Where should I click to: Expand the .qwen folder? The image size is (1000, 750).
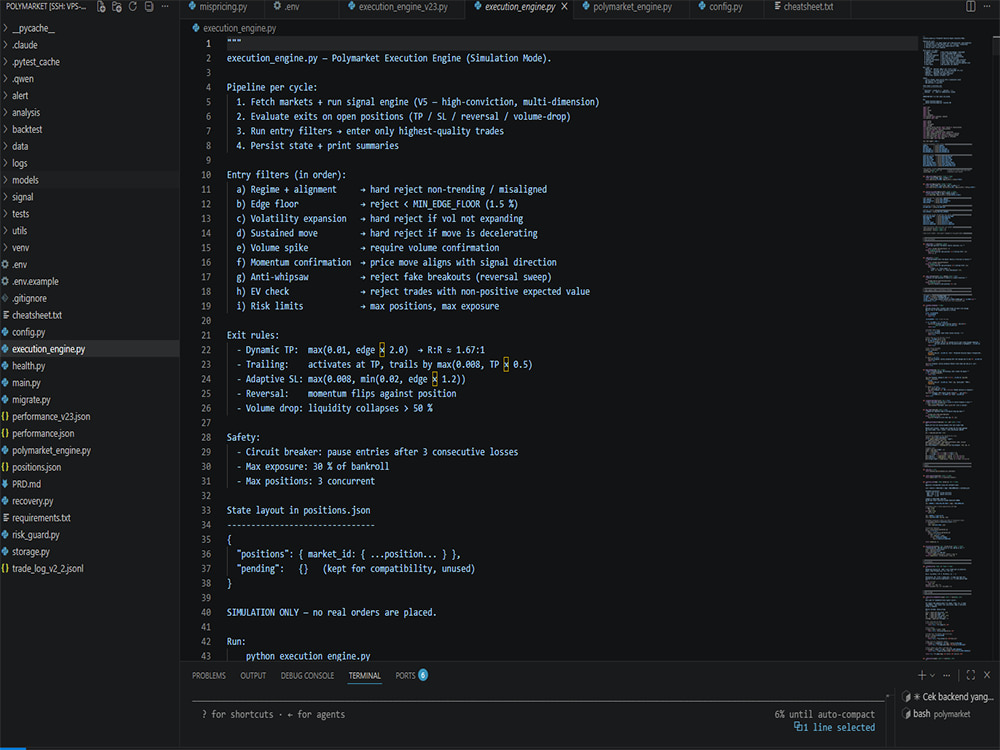click(90, 79)
